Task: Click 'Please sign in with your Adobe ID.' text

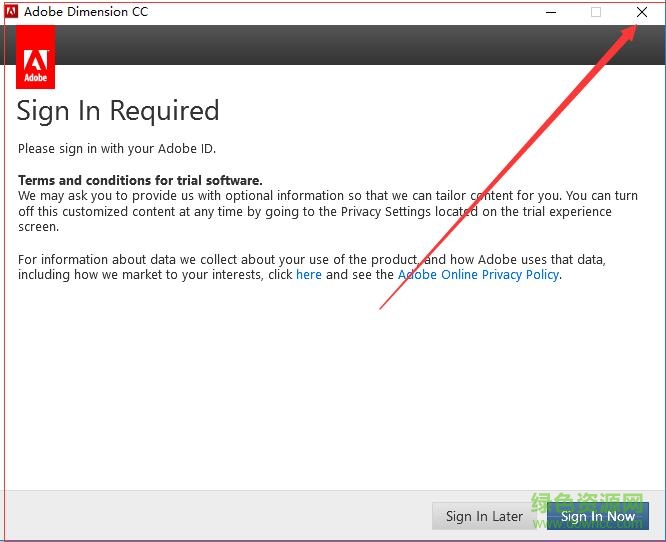Action: pyautogui.click(x=117, y=149)
